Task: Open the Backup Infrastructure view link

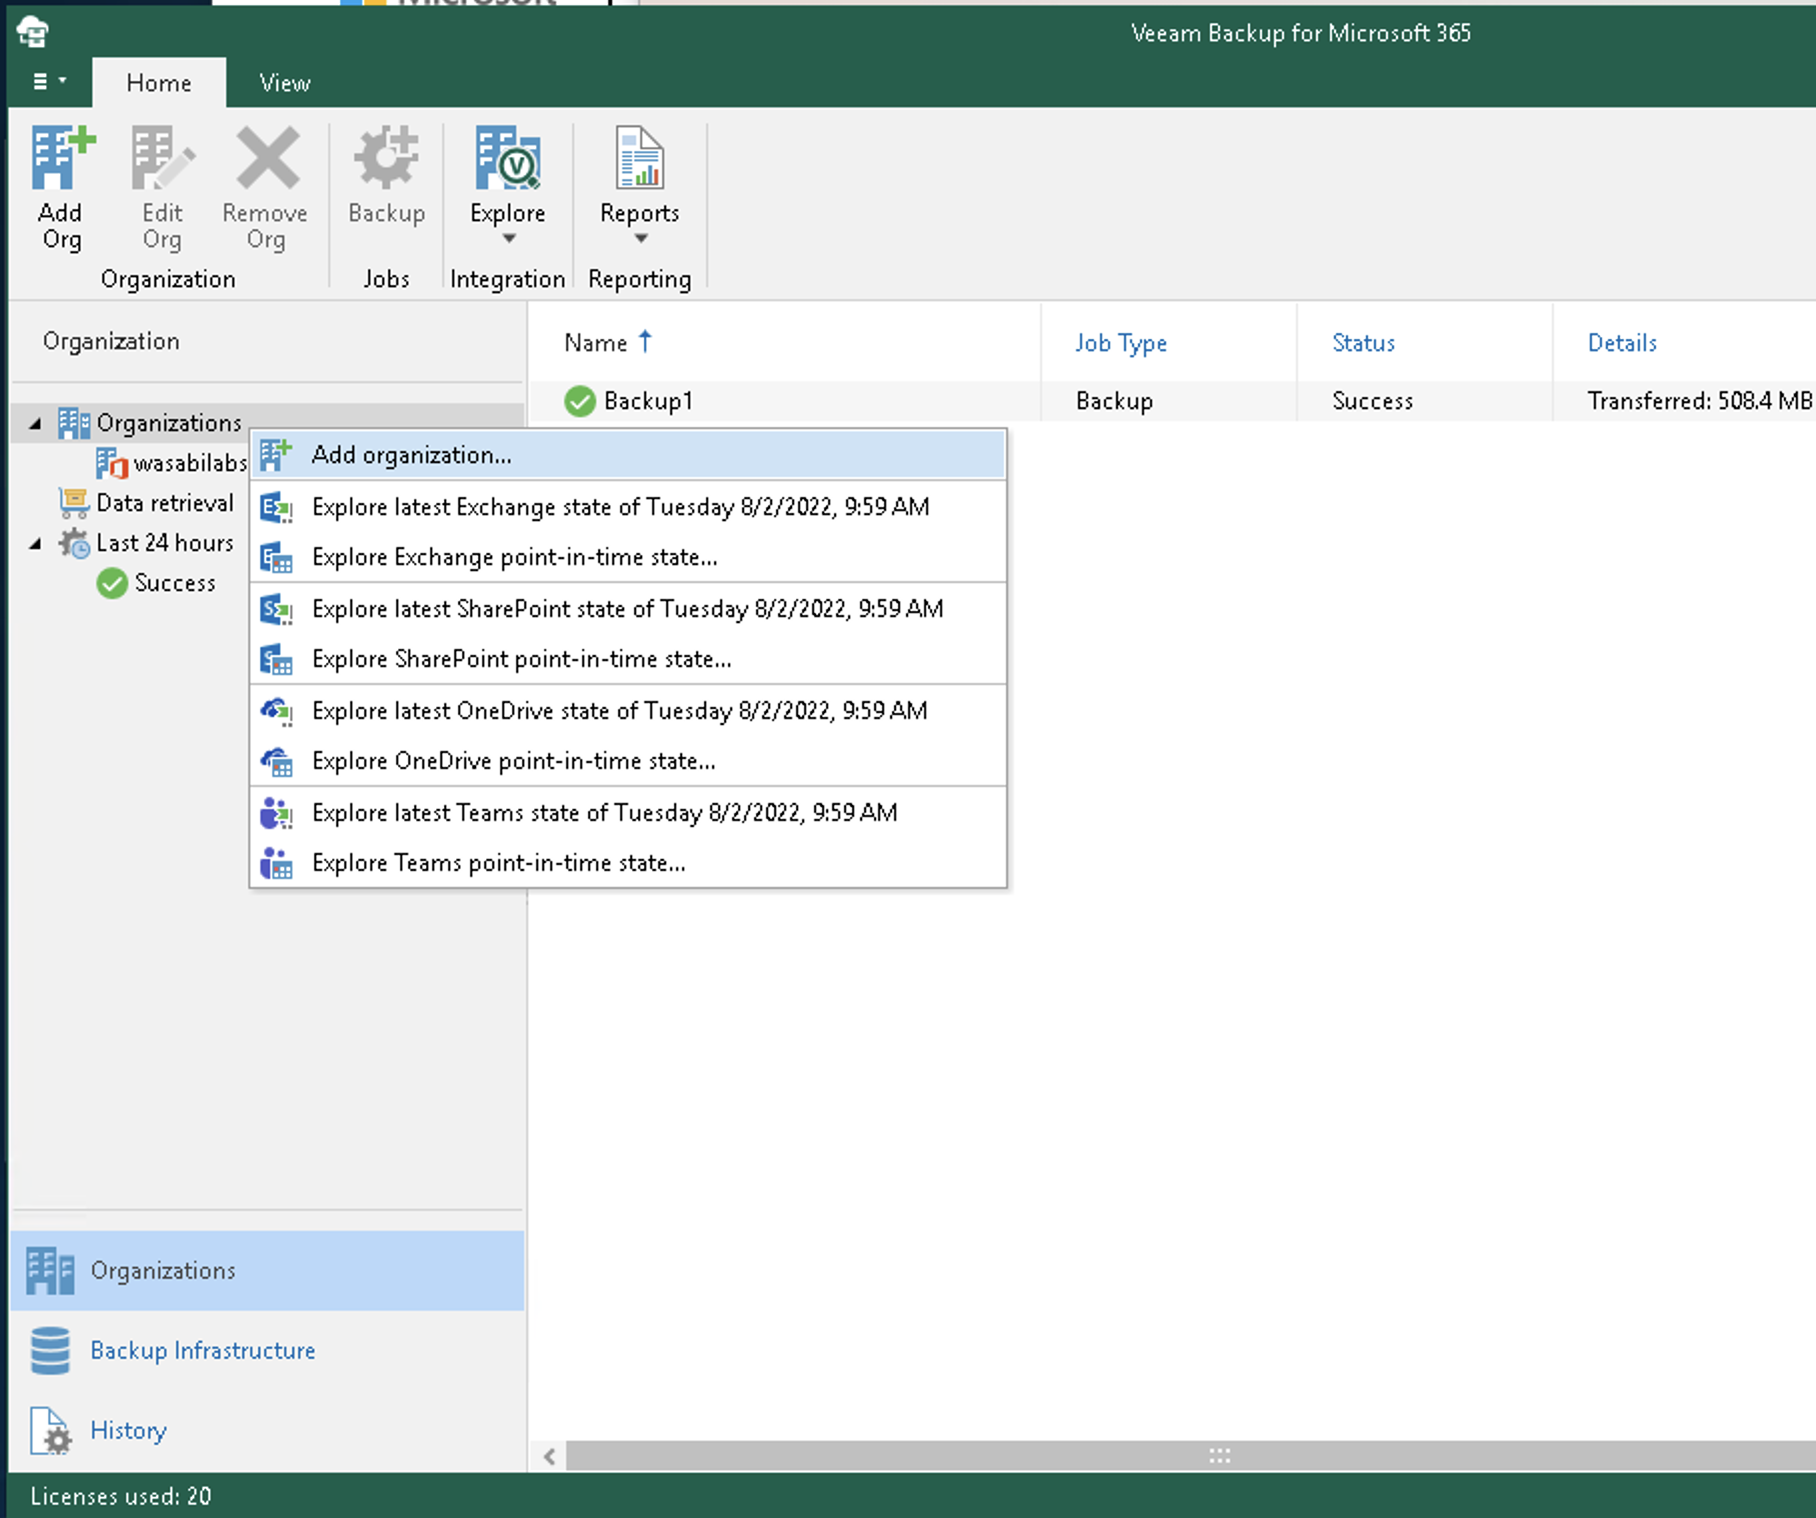Action: (x=203, y=1351)
